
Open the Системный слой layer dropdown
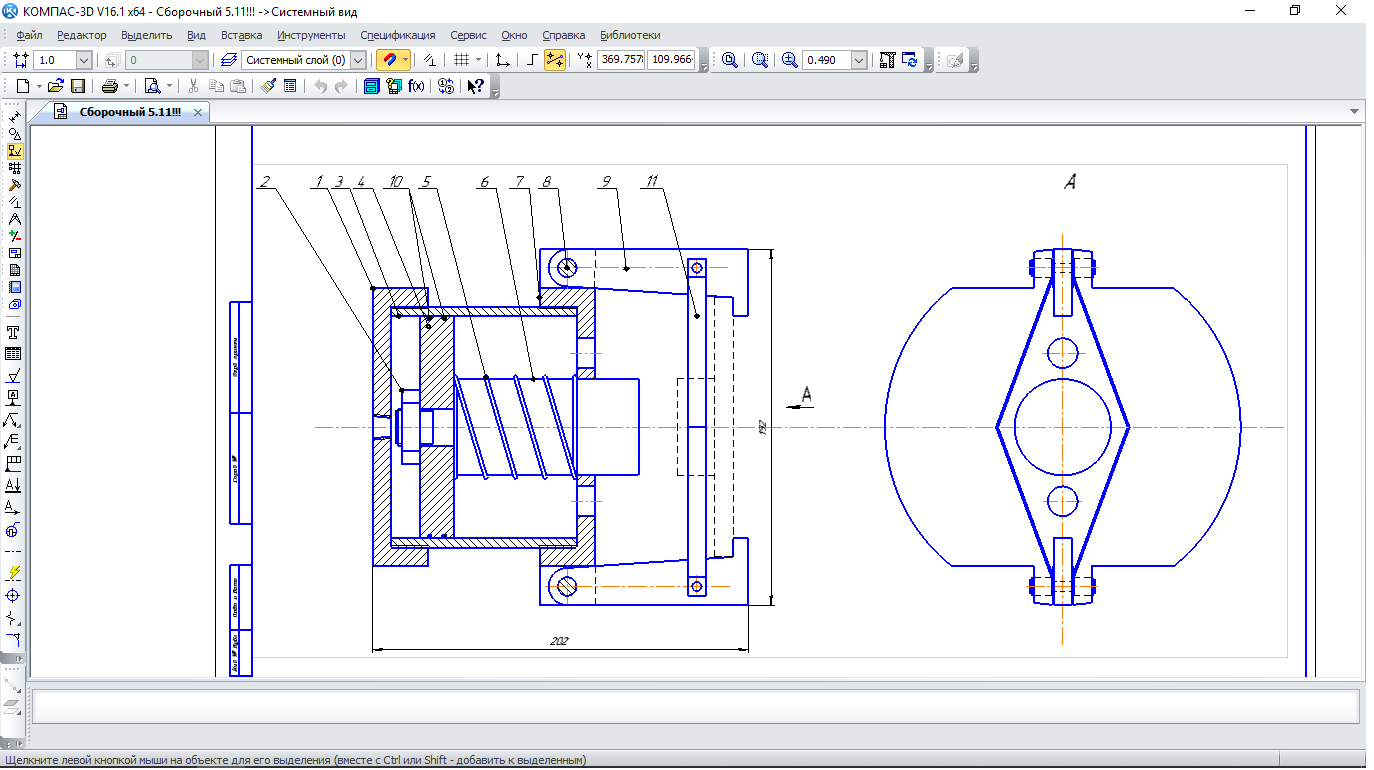point(358,60)
